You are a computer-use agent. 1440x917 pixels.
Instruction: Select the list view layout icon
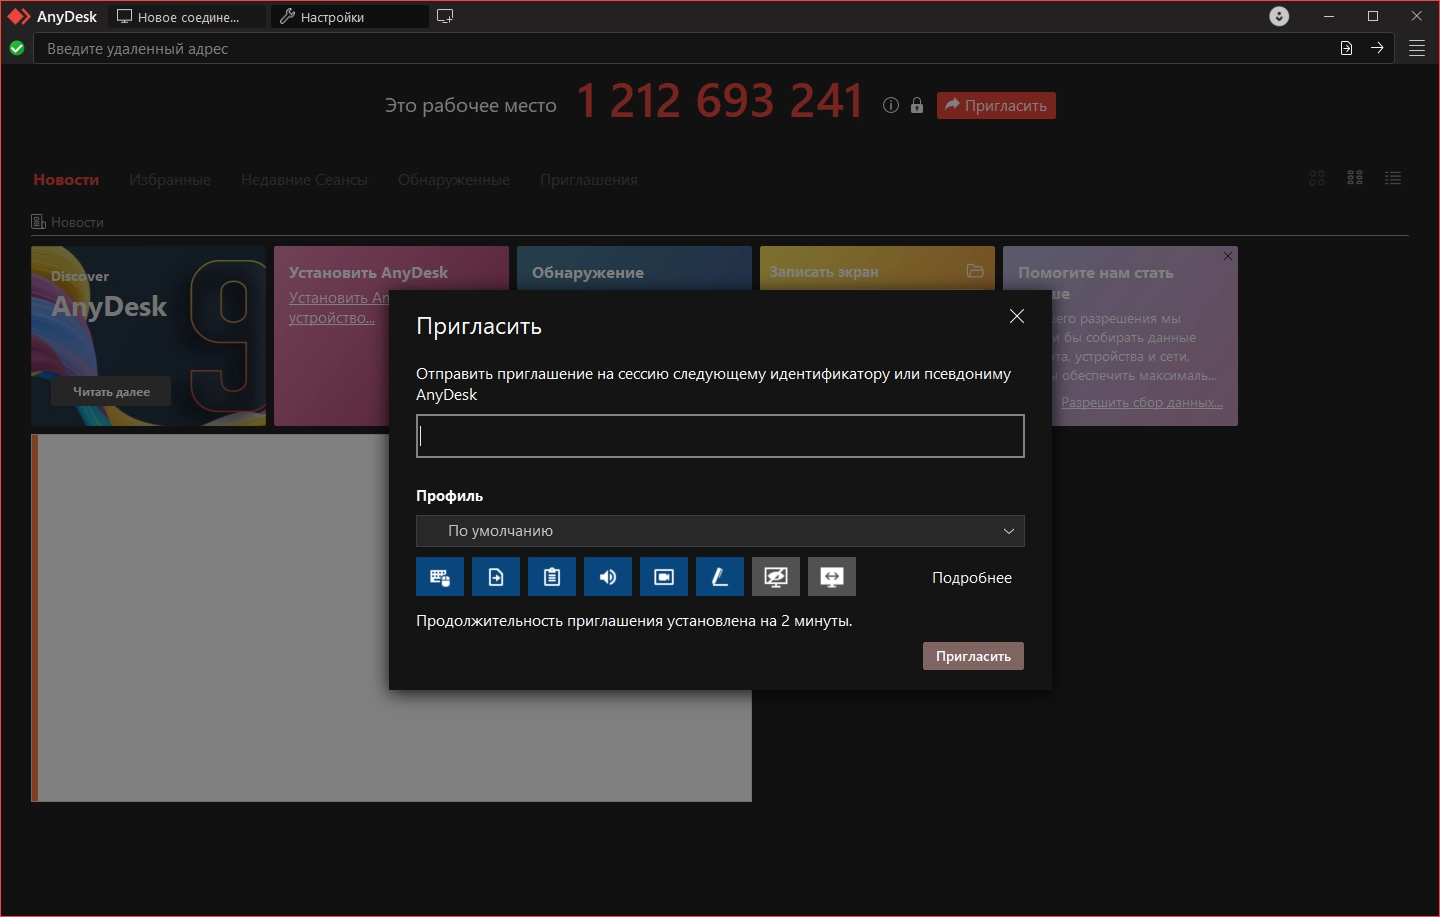(1393, 178)
